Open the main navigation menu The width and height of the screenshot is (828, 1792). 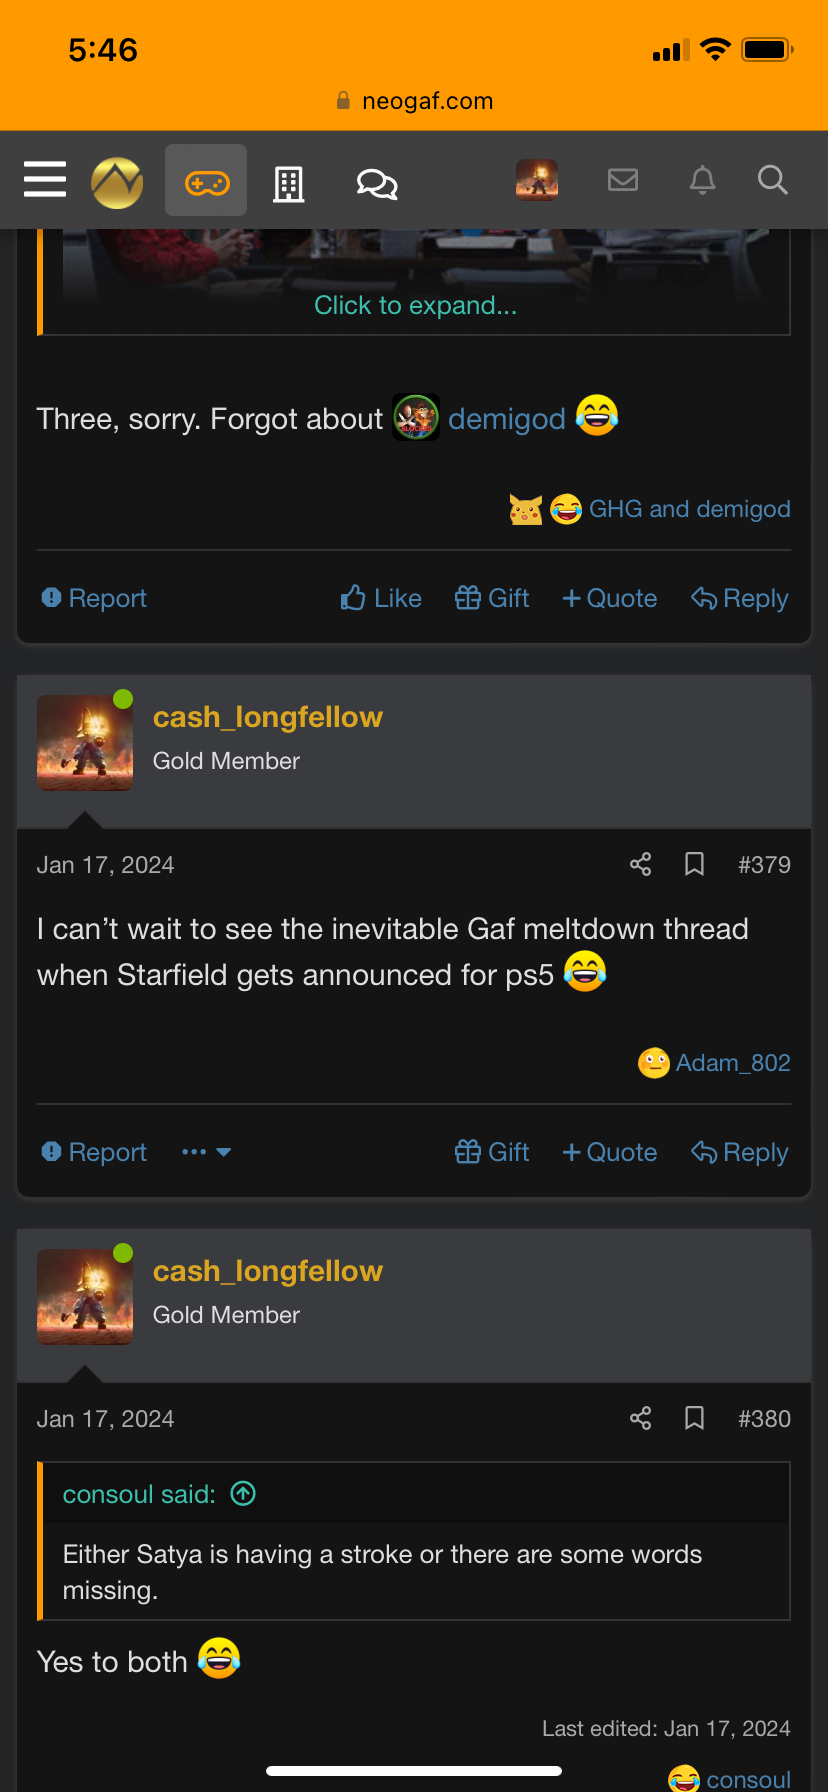44,180
